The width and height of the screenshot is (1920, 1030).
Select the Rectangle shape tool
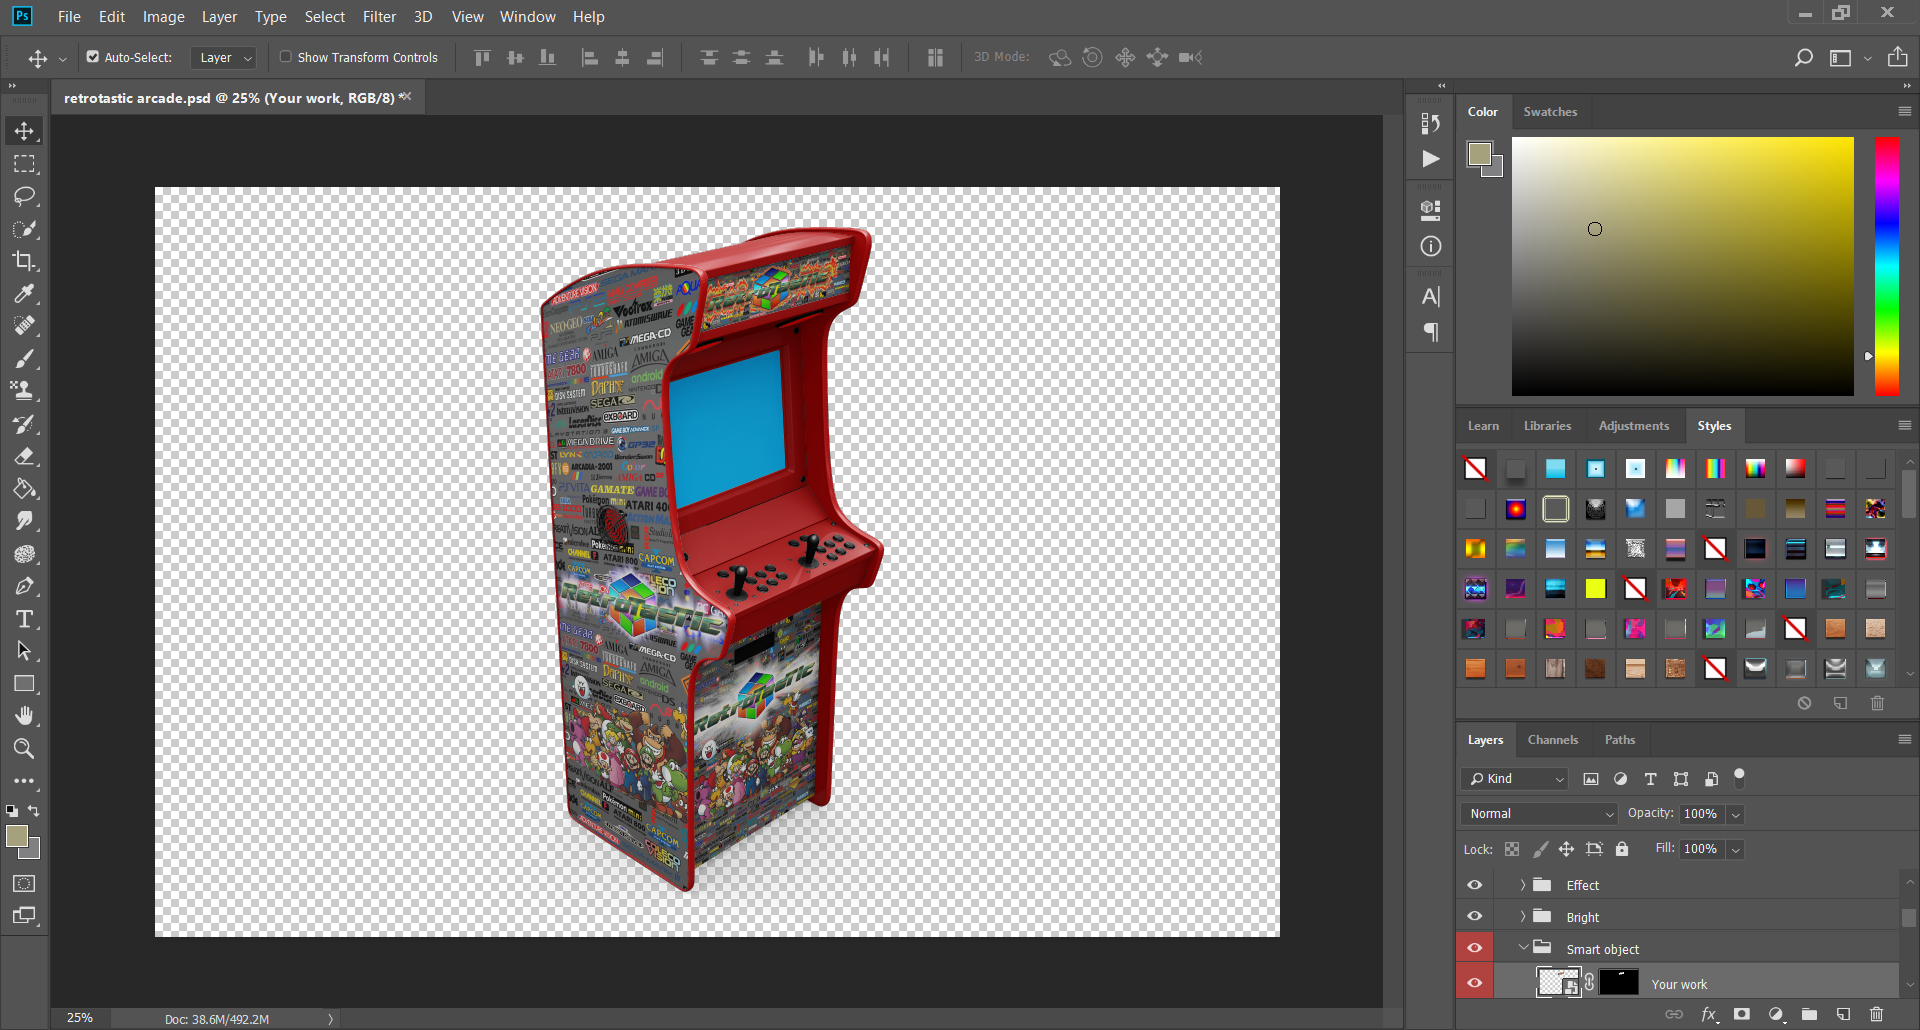[24, 684]
